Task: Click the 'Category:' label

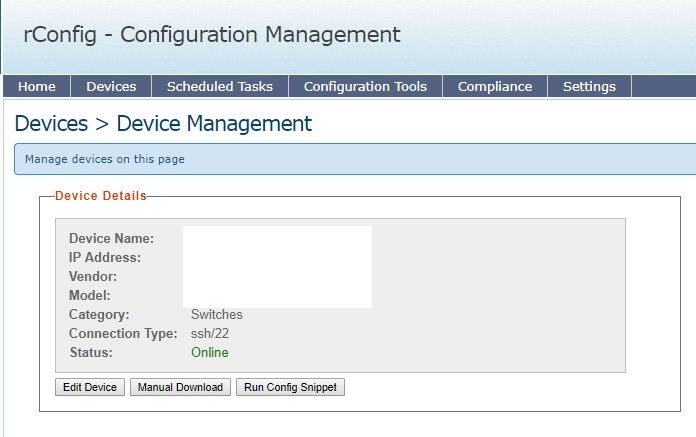Action: pos(99,314)
